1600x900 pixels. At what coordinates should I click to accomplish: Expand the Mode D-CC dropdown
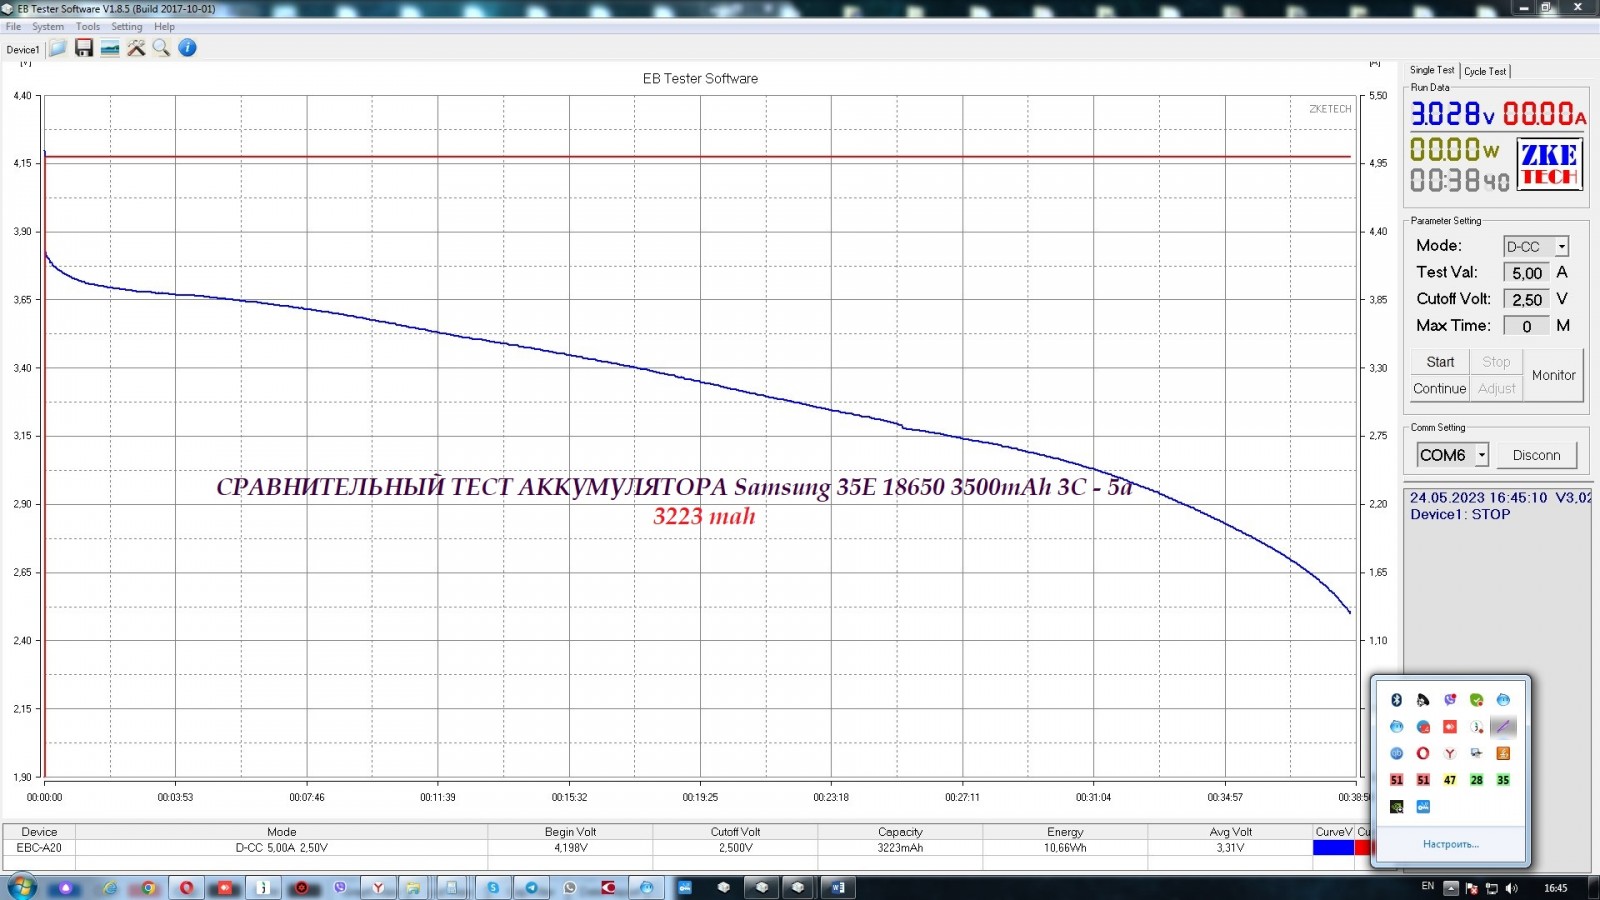tap(1561, 247)
